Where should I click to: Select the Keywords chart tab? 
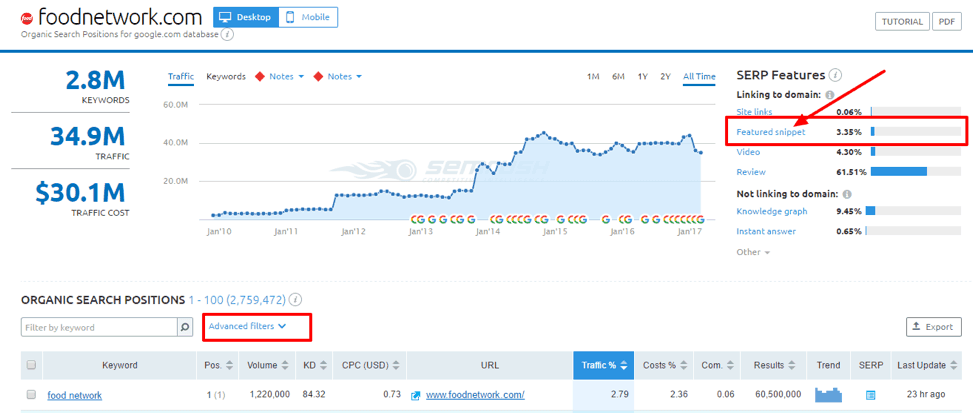coord(226,77)
